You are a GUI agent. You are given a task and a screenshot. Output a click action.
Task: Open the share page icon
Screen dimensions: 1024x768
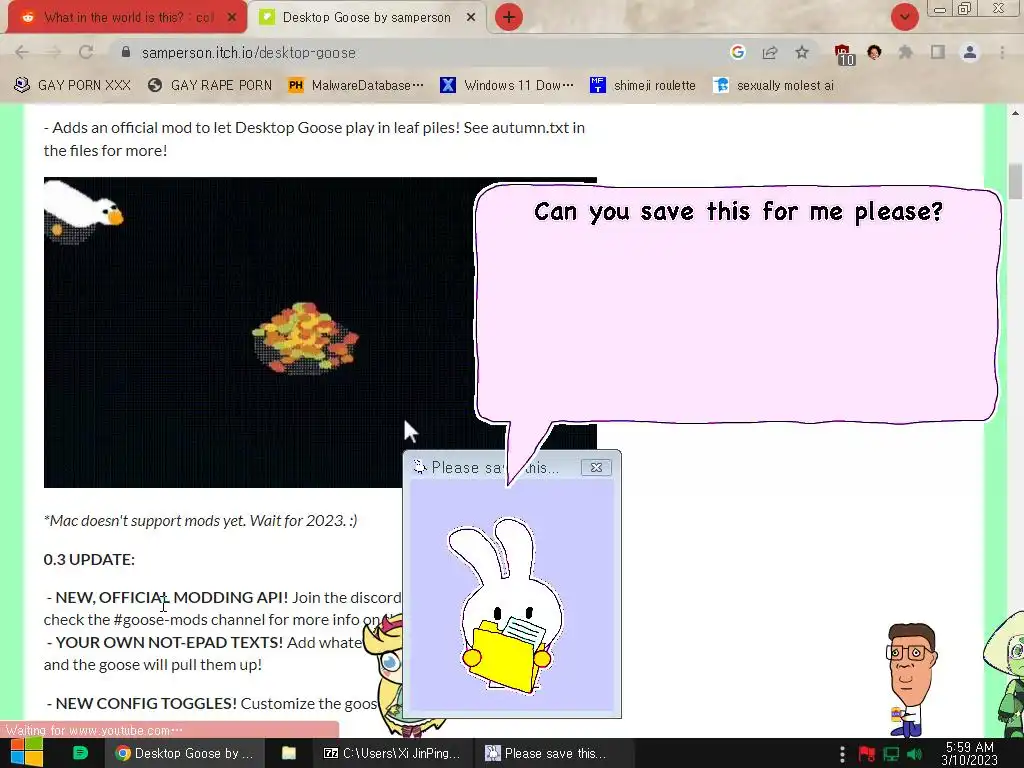tap(770, 52)
